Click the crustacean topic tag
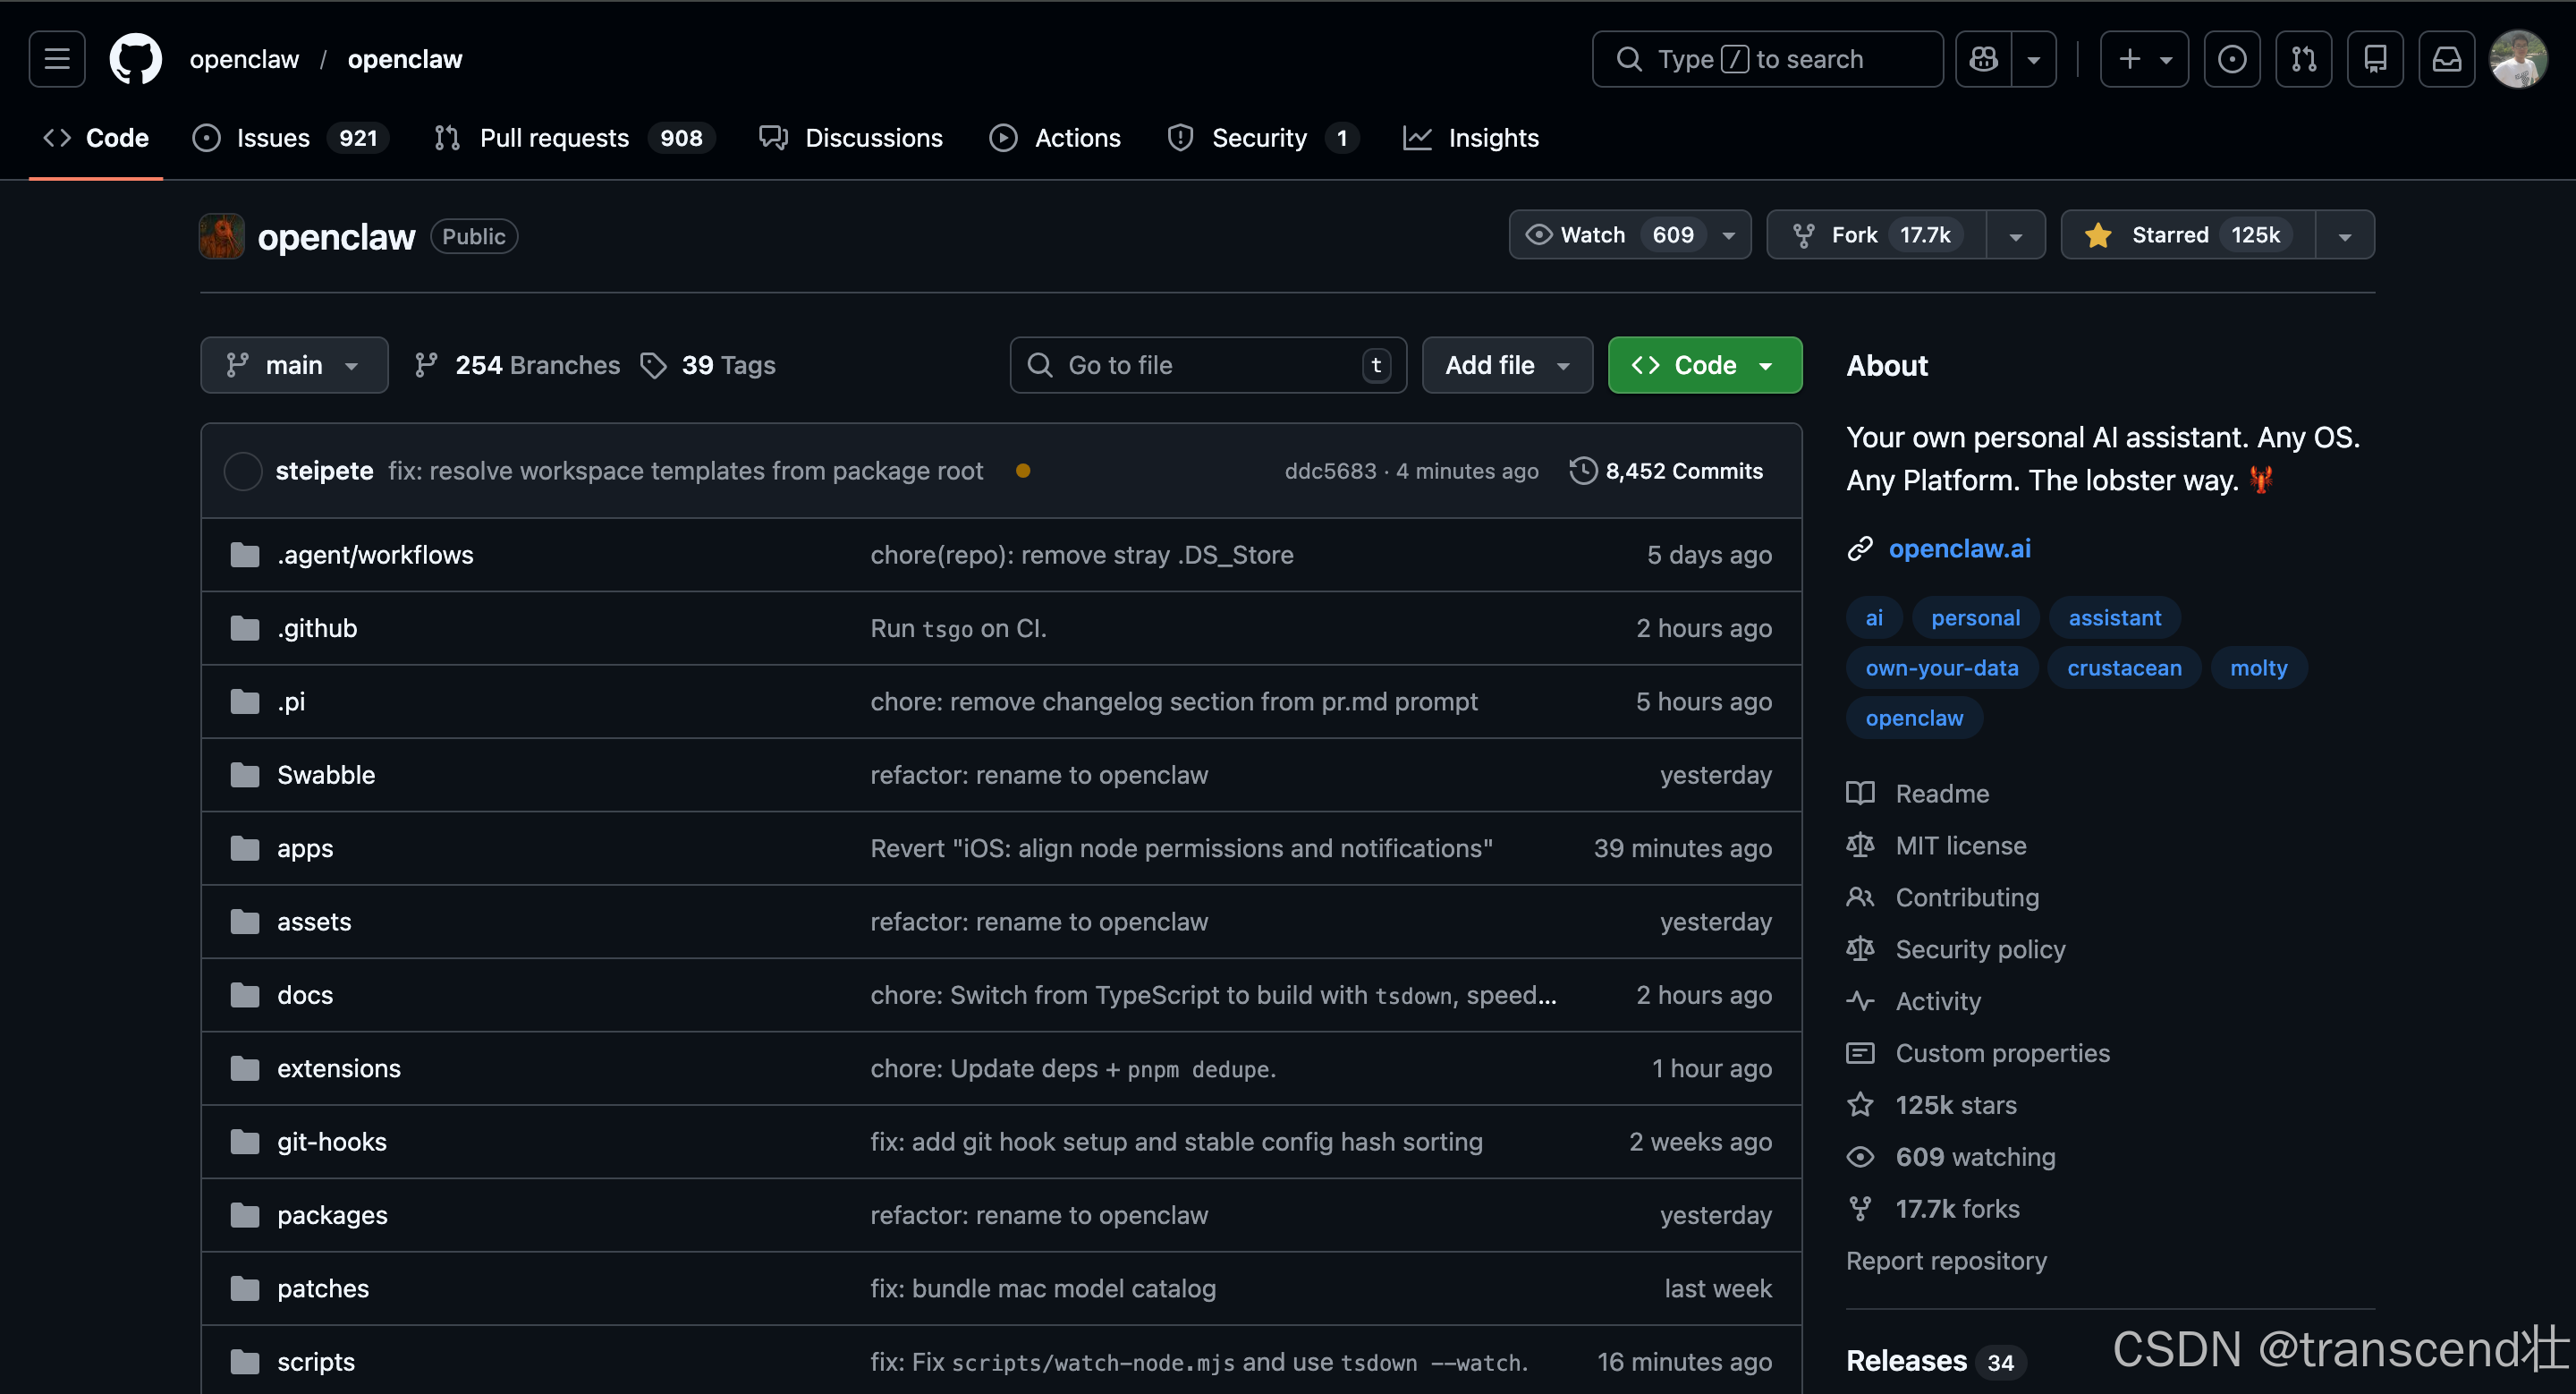Viewport: 2576px width, 1394px height. (x=2124, y=668)
